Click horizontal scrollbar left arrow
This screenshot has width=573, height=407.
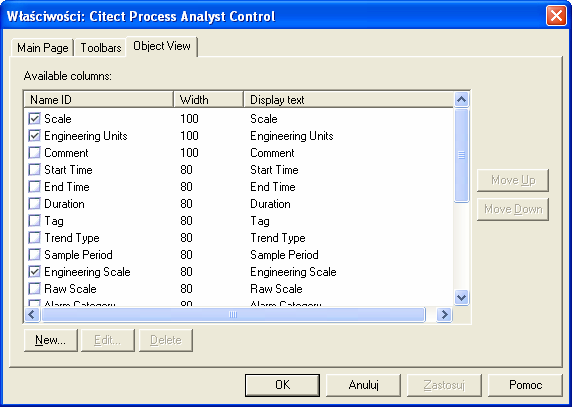[x=32, y=315]
